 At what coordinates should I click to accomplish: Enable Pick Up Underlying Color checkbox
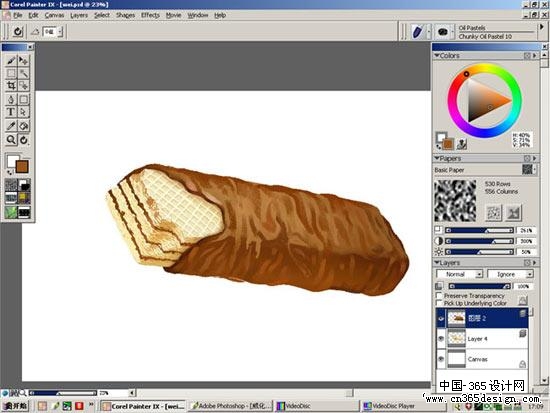pyautogui.click(x=438, y=303)
